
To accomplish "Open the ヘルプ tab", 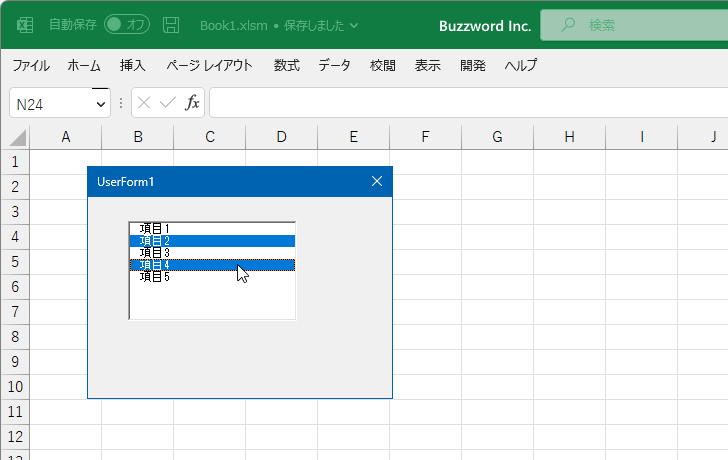I will pyautogui.click(x=520, y=65).
